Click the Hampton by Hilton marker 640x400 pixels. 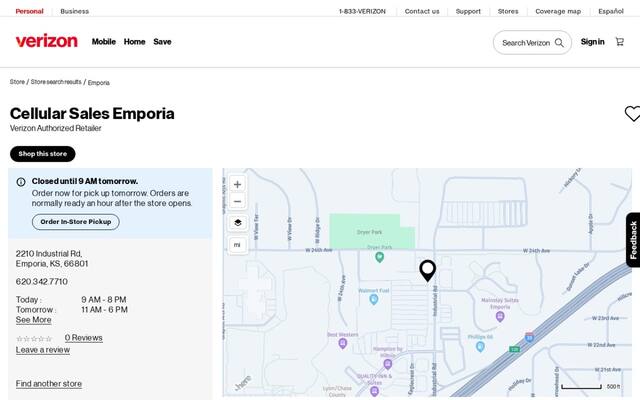coord(388,364)
